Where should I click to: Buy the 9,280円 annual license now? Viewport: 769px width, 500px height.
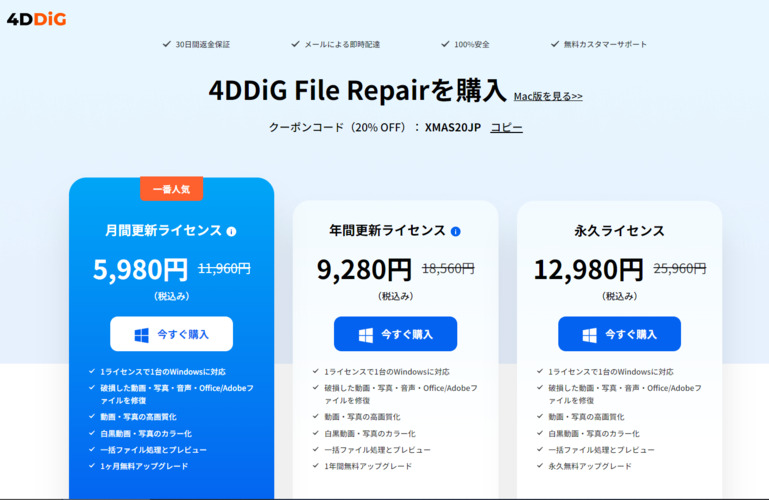[x=395, y=334]
